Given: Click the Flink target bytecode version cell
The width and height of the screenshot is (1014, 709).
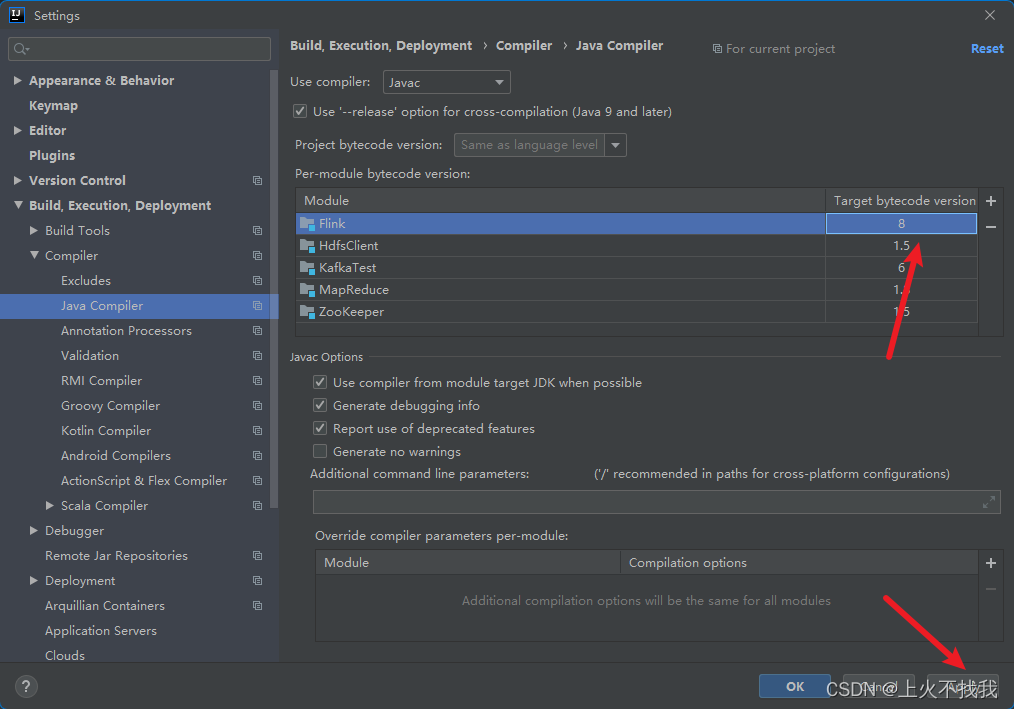Looking at the screenshot, I should click(x=901, y=224).
